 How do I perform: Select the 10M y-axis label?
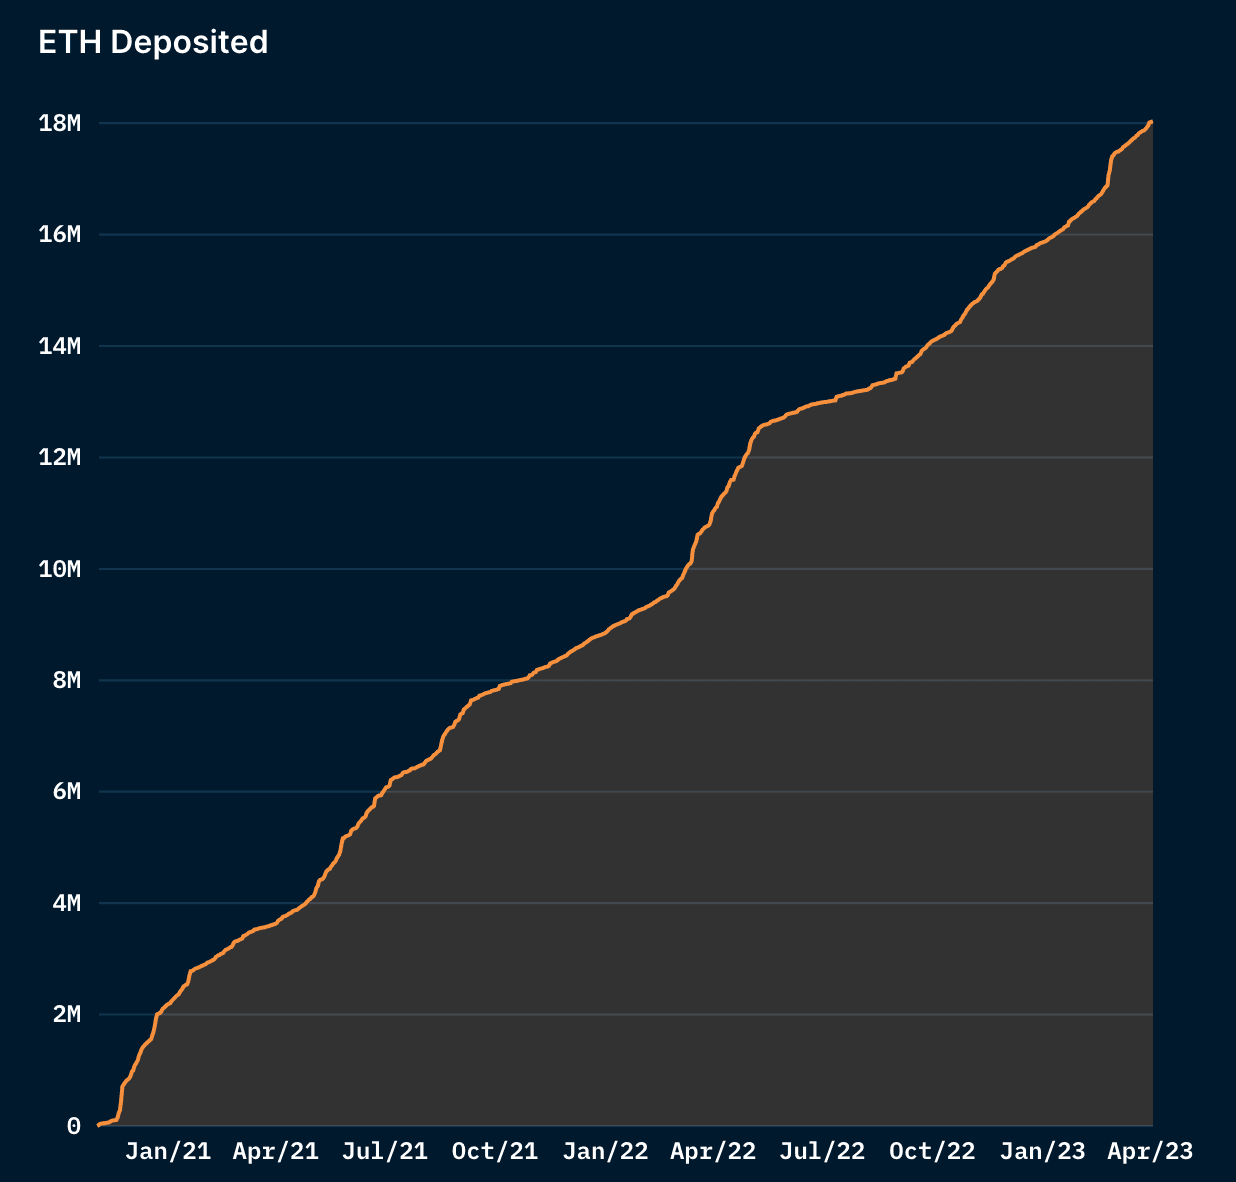[x=59, y=569]
